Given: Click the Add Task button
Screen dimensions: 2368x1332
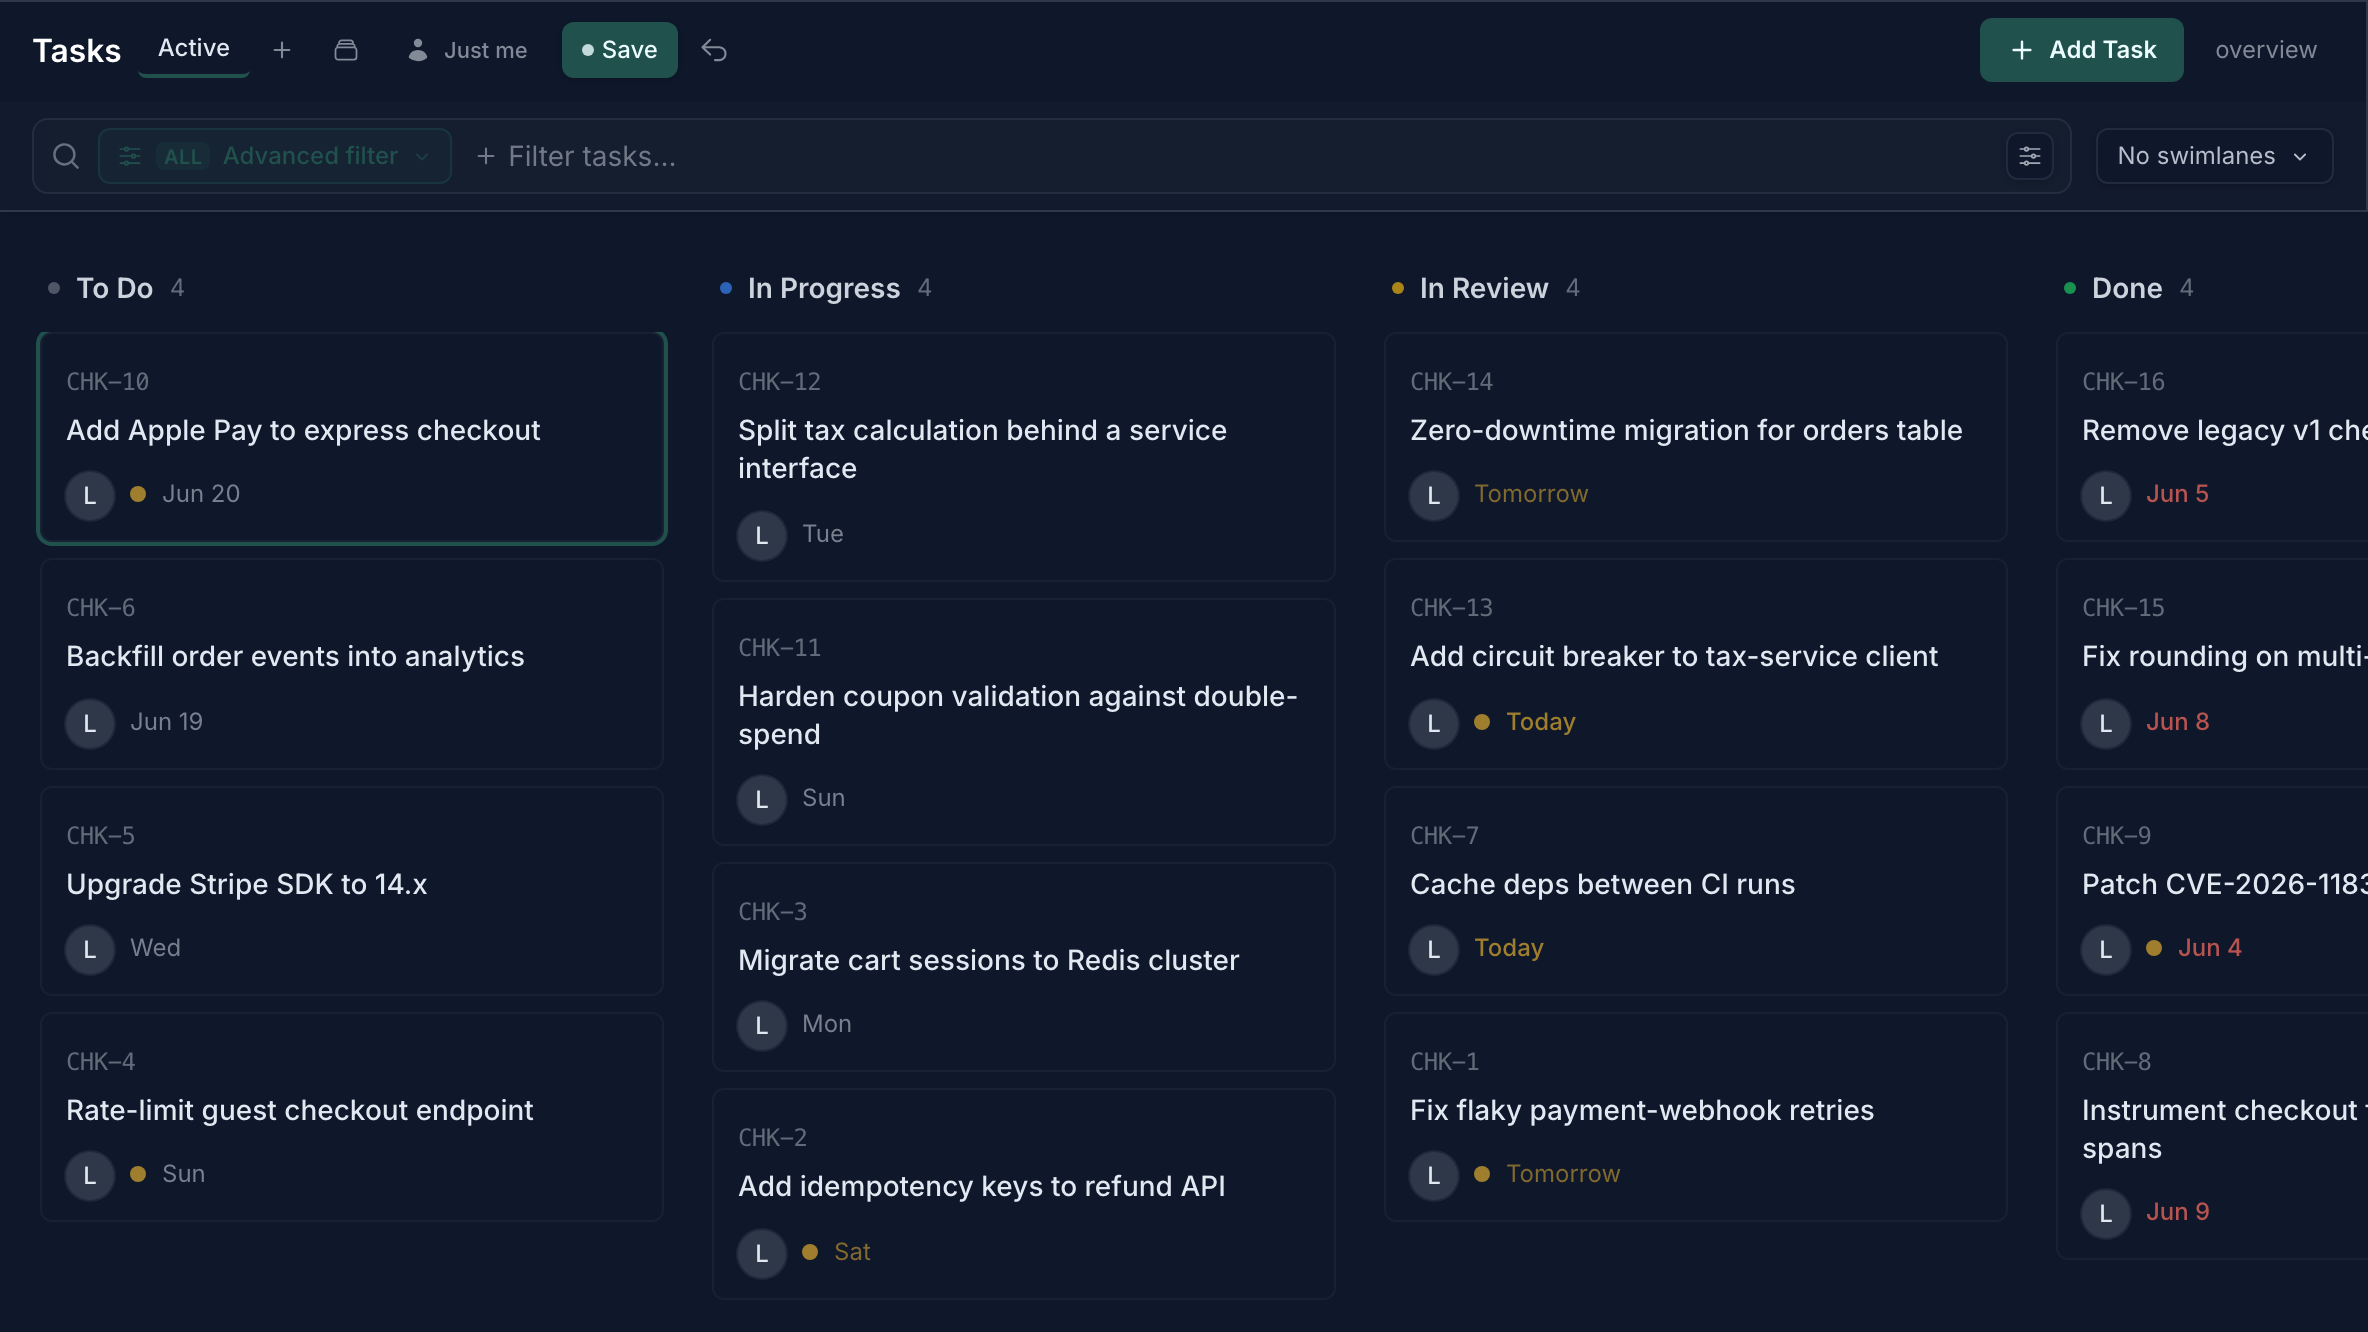Looking at the screenshot, I should pos(2082,50).
